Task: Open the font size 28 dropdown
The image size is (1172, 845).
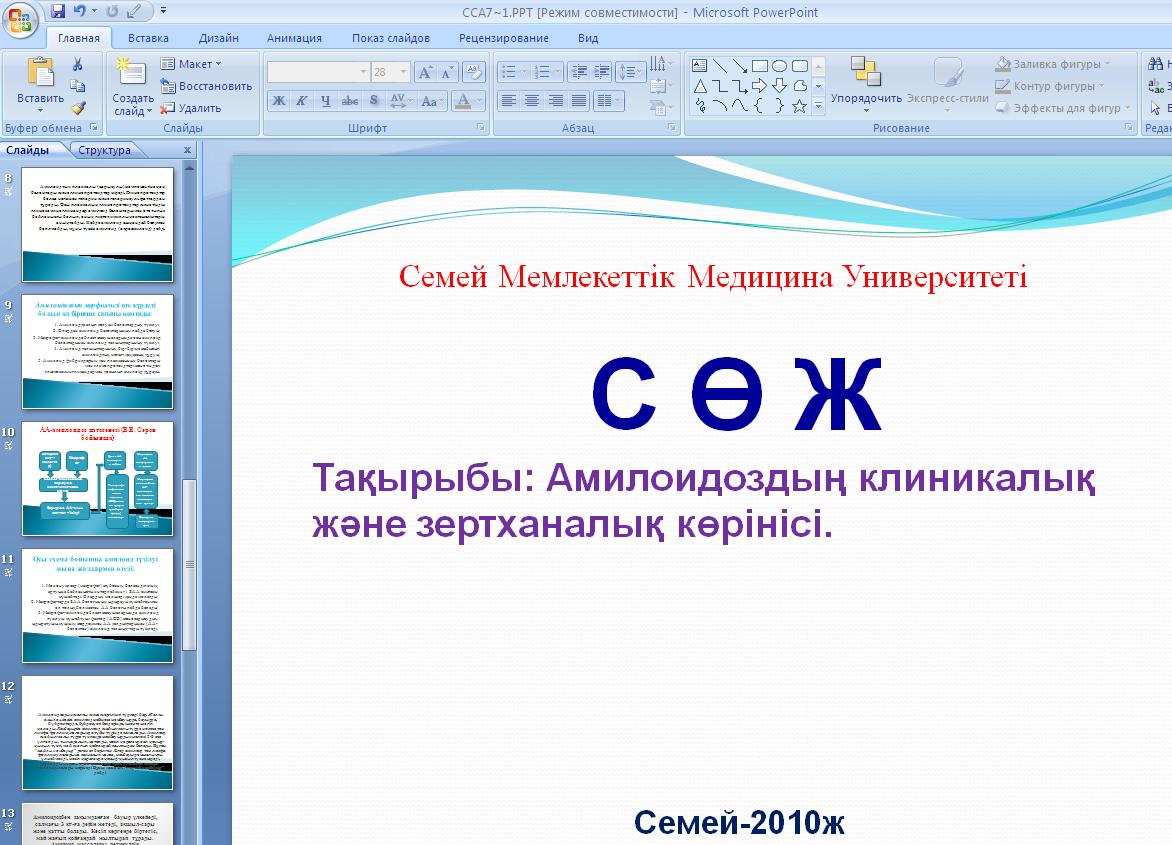Action: 404,72
